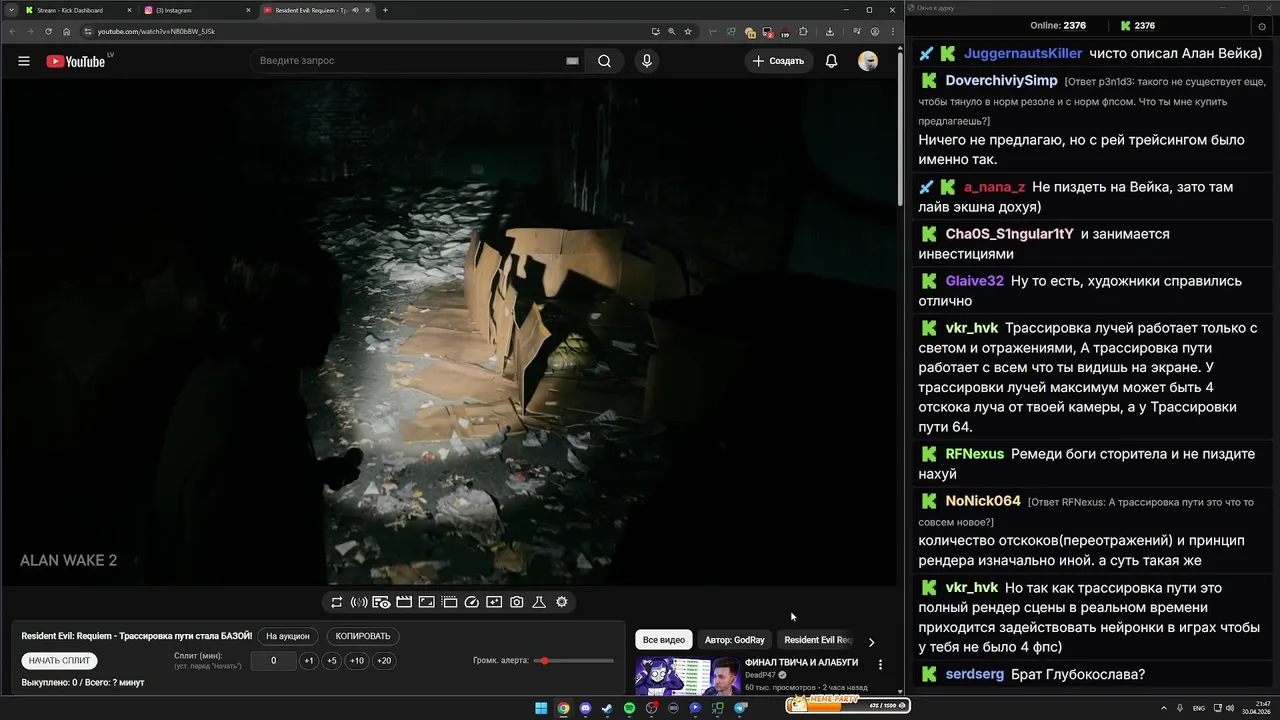Open Steam from the taskbar
Screen dimensions: 1280x720
[x=607, y=708]
